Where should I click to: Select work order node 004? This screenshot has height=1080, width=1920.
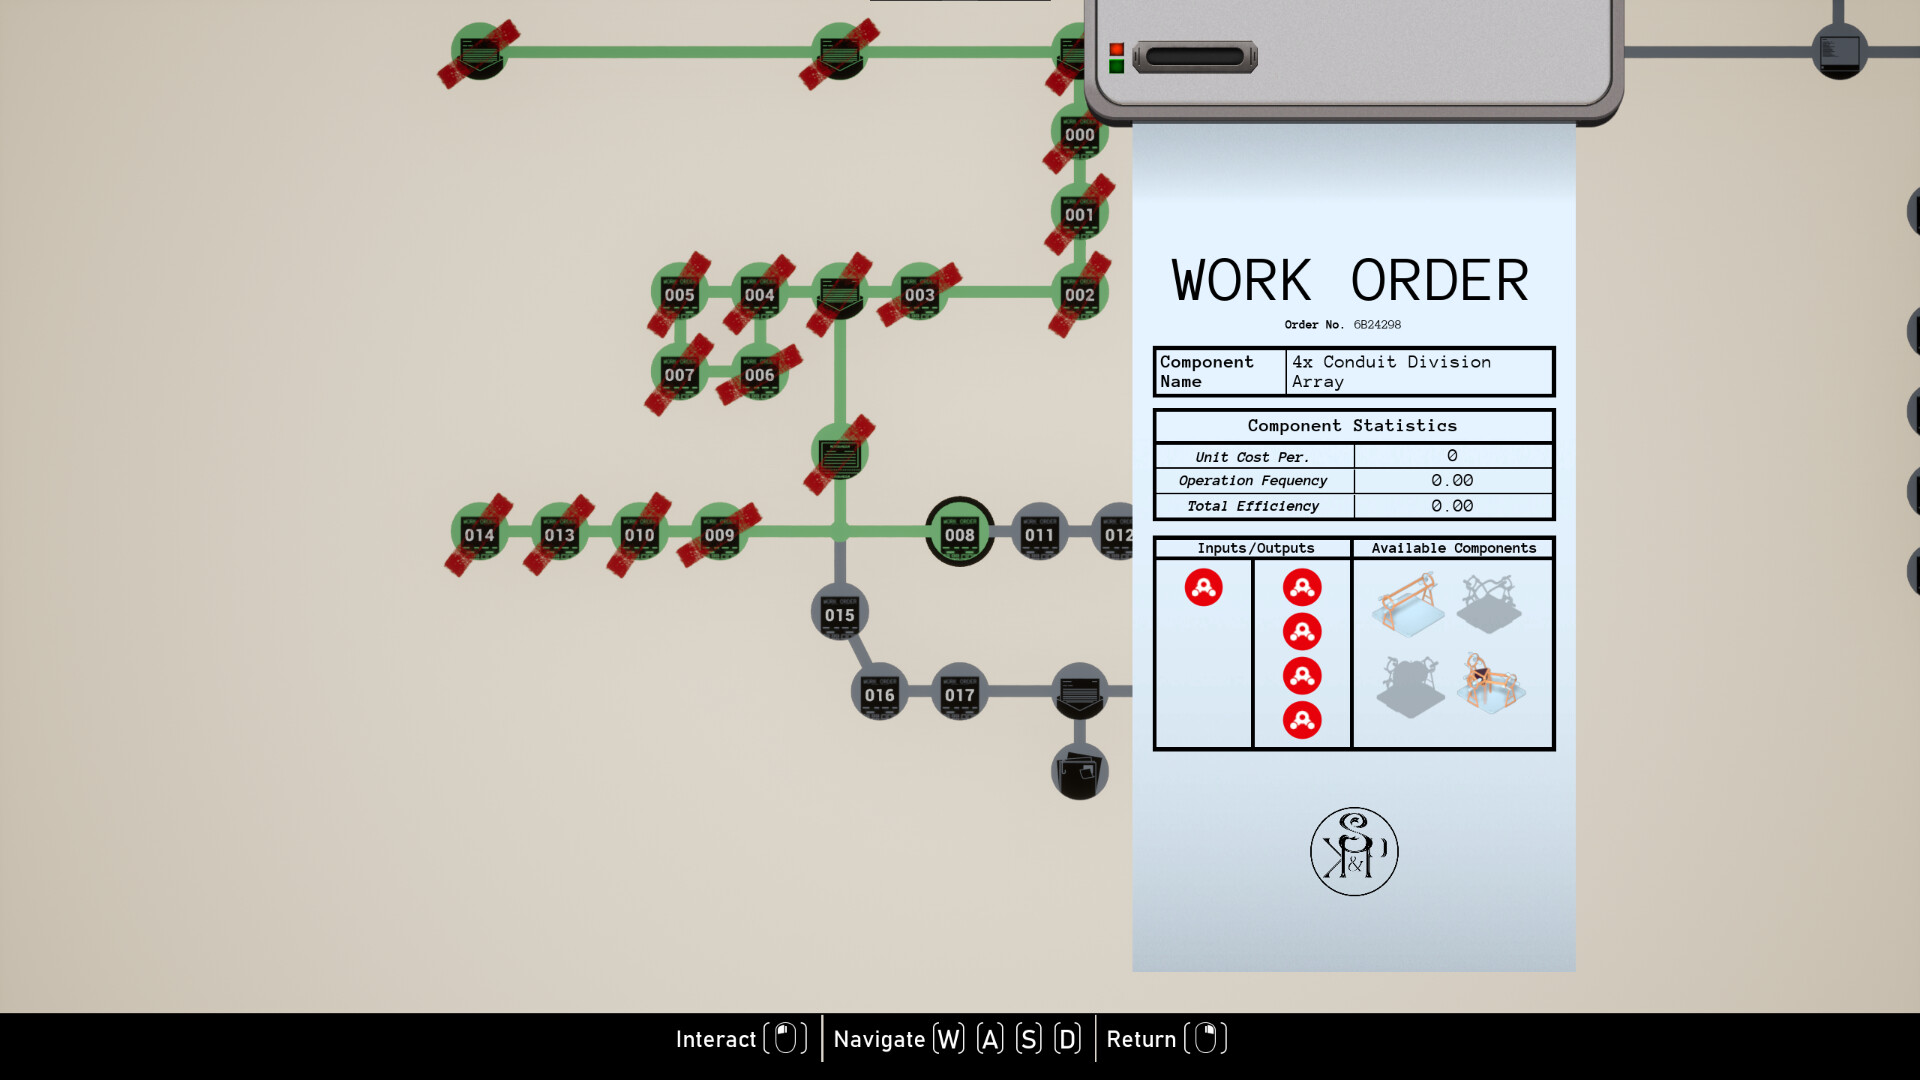click(759, 293)
